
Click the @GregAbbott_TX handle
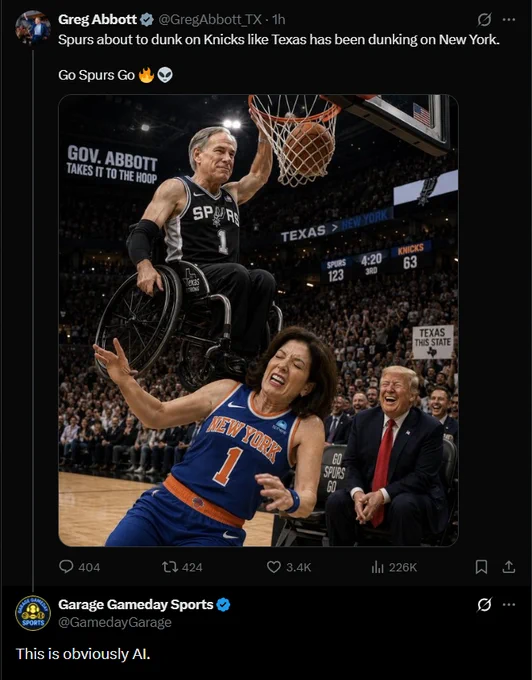click(x=210, y=20)
